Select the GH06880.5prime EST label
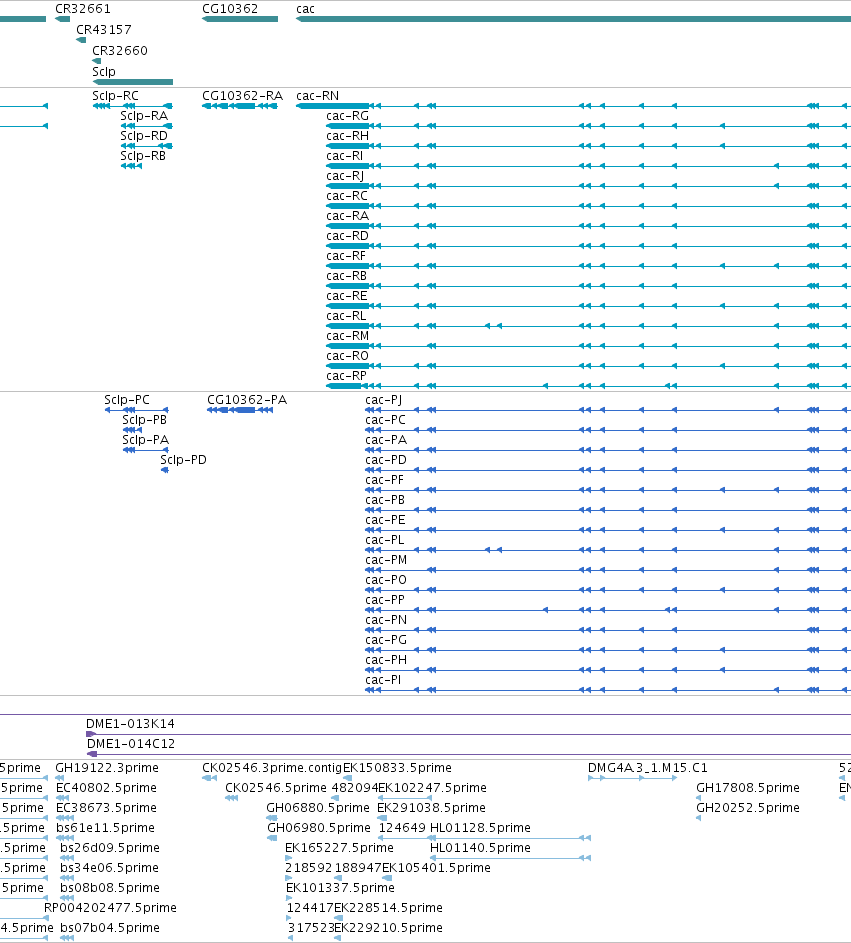Screen dimensions: 851x943 point(318,807)
